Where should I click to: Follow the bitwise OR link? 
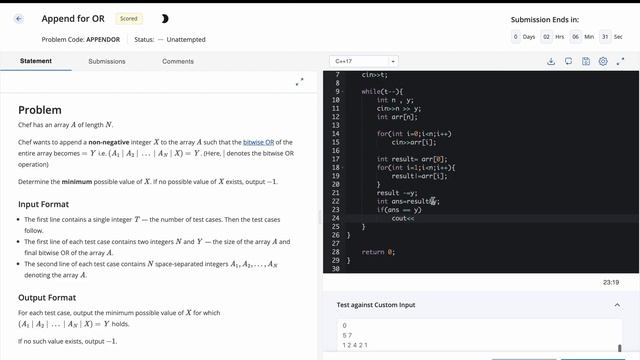(x=258, y=142)
